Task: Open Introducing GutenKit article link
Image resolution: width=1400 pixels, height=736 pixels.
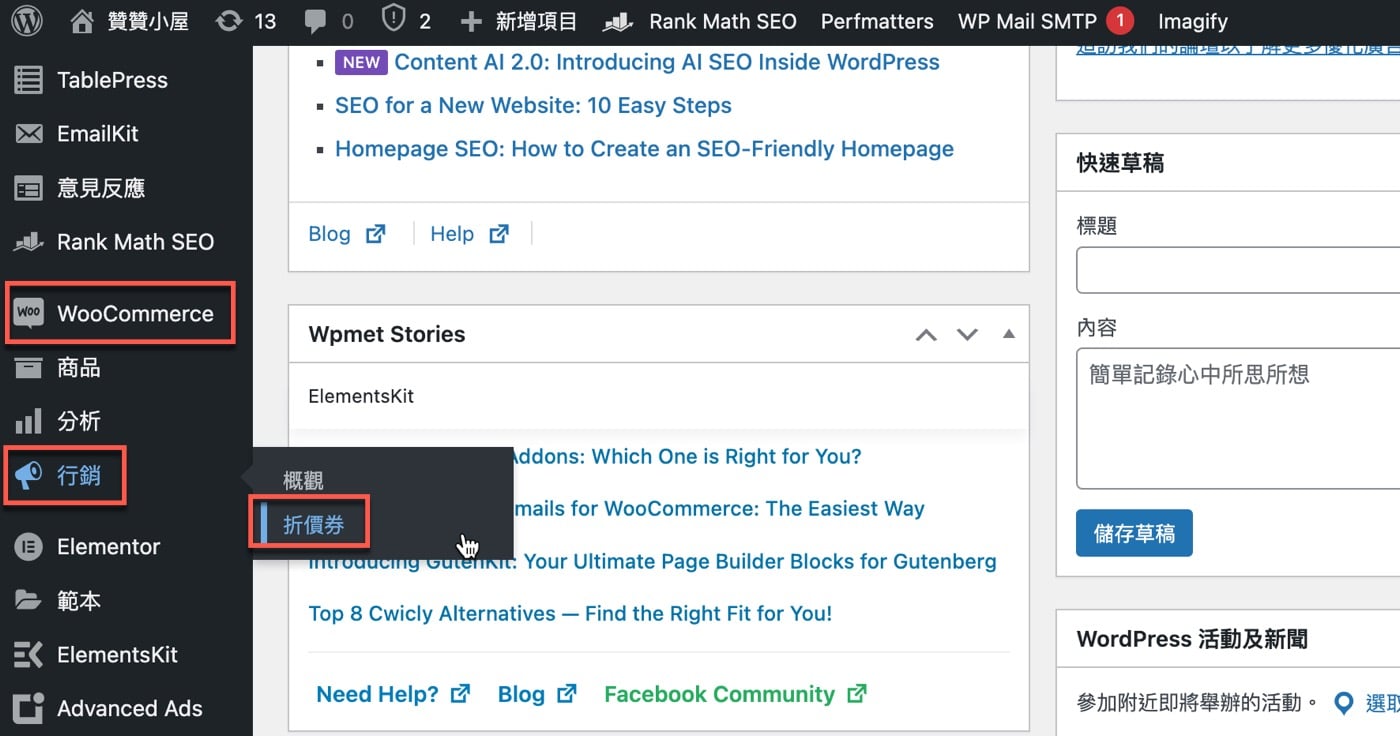Action: point(652,562)
